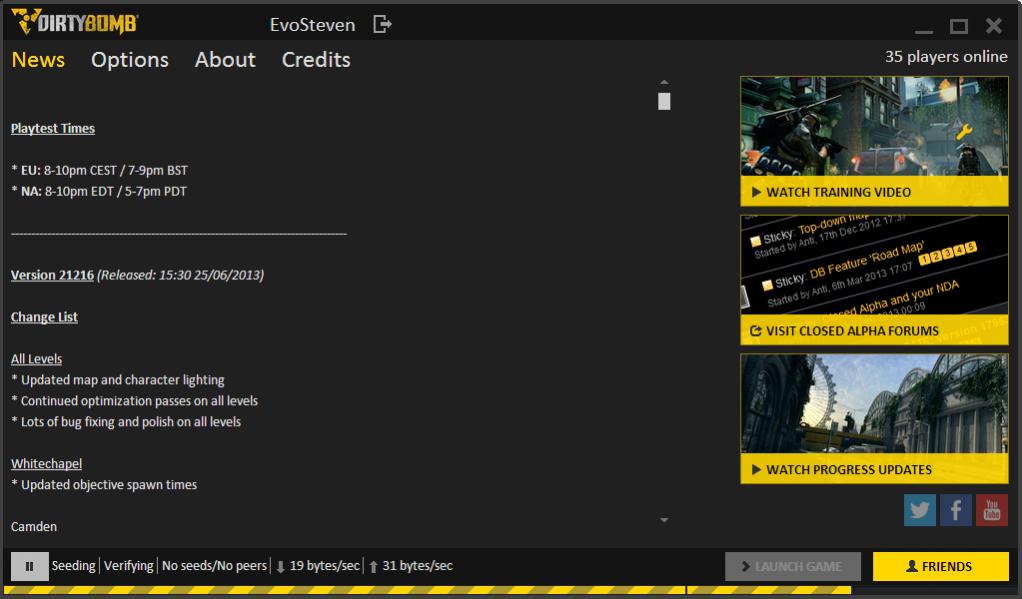Click the news scrollbar thumb
The height and width of the screenshot is (599, 1022).
[x=664, y=101]
